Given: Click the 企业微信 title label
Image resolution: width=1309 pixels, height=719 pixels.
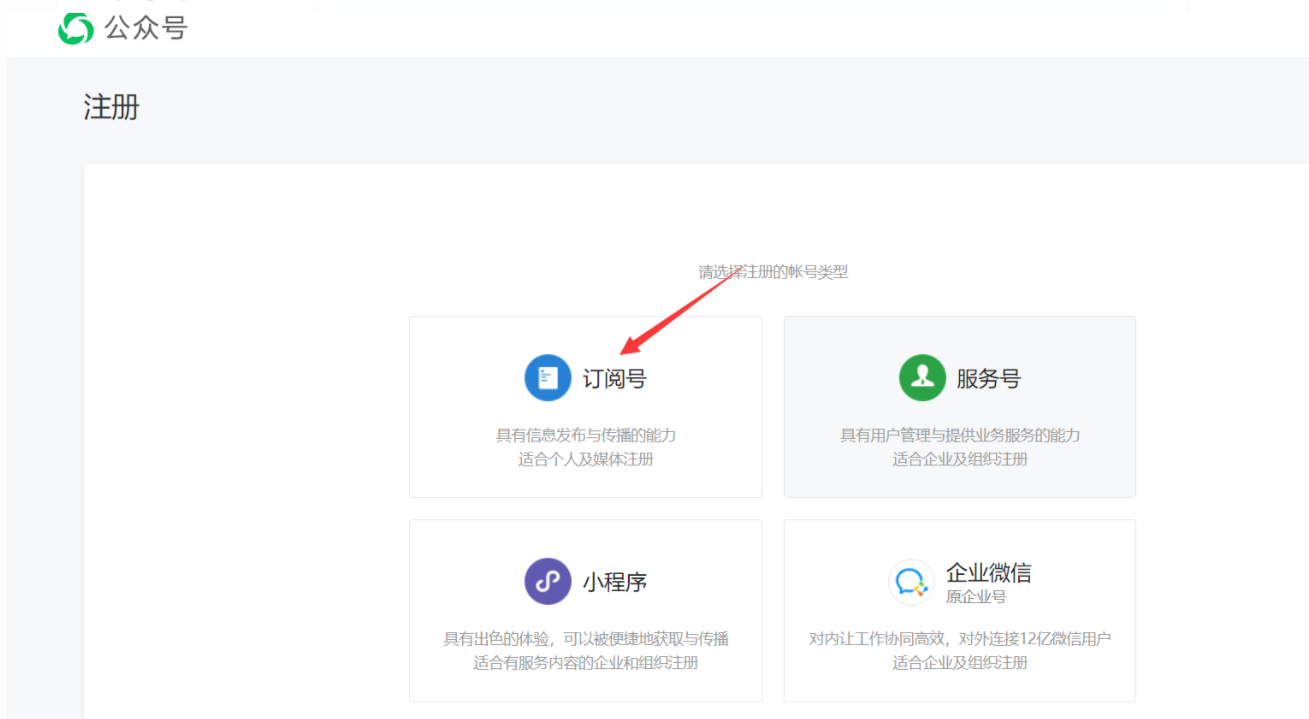Looking at the screenshot, I should point(989,573).
